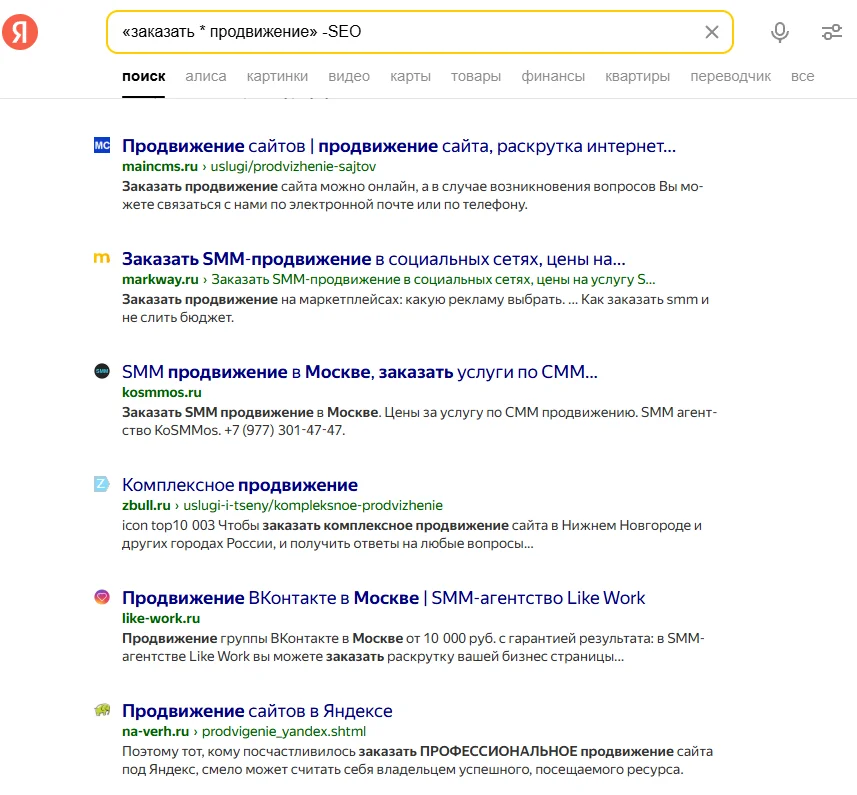857x795 pixels.
Task: Expand the все services menu
Action: pos(802,76)
